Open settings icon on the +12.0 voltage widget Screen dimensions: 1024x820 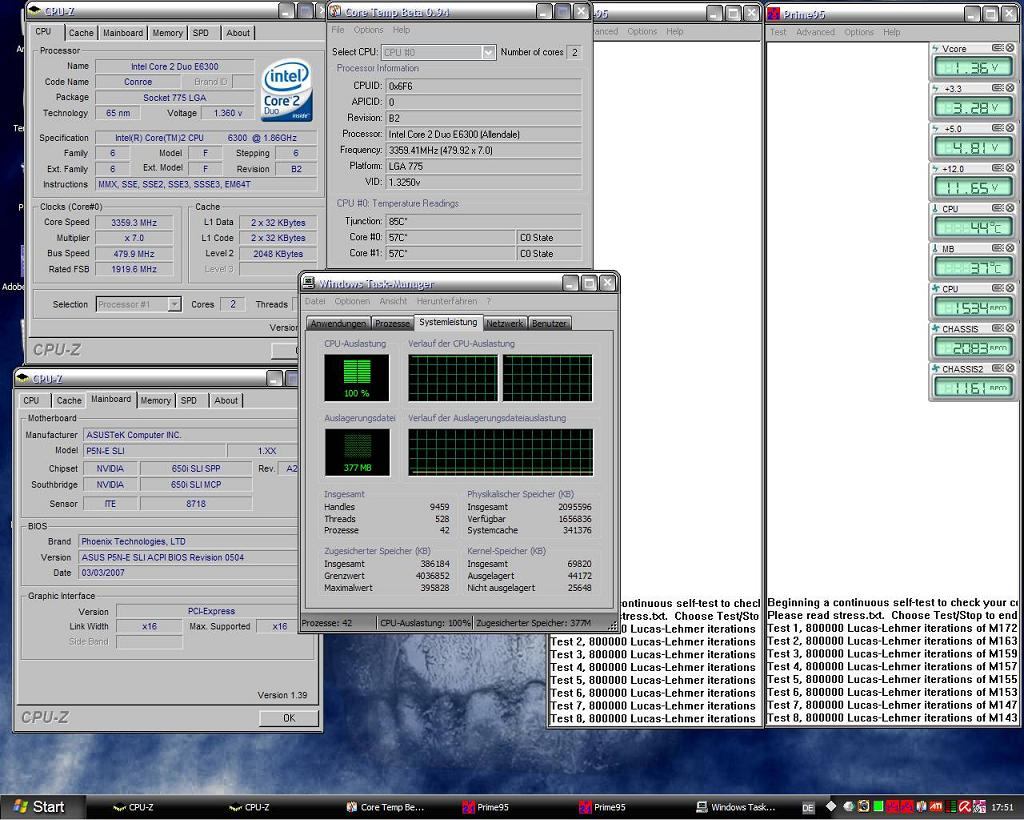coord(997,168)
